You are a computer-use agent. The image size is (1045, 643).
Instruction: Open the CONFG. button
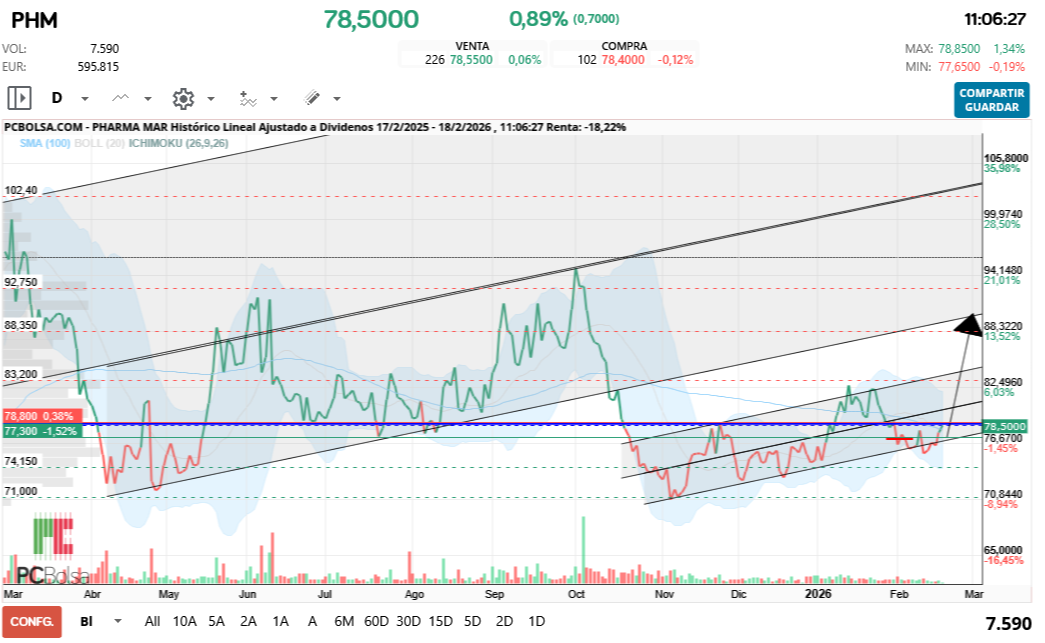31,621
